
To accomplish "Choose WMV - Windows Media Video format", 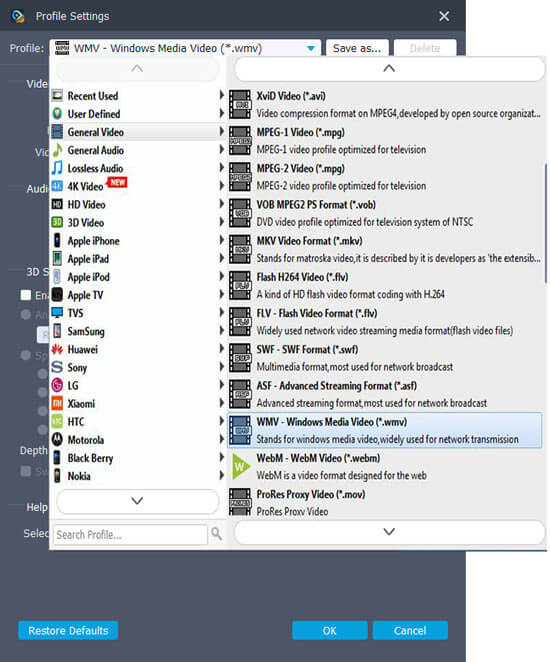I will click(385, 430).
